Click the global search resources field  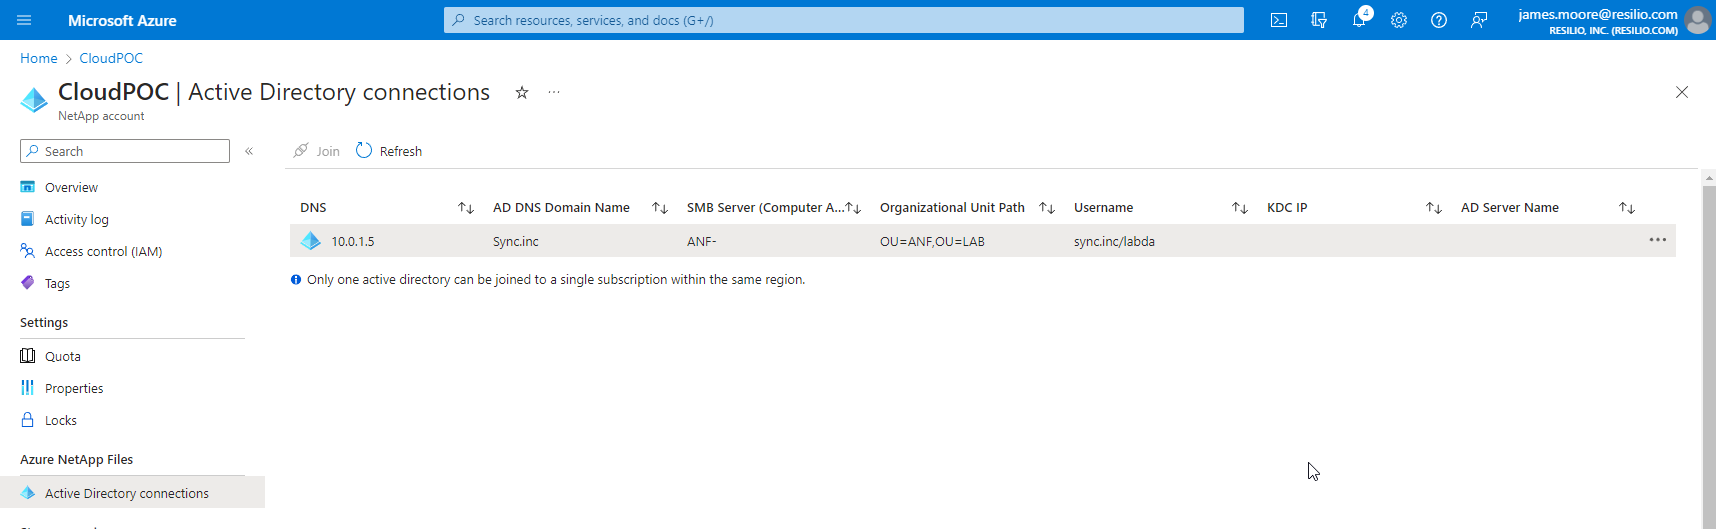tap(843, 20)
